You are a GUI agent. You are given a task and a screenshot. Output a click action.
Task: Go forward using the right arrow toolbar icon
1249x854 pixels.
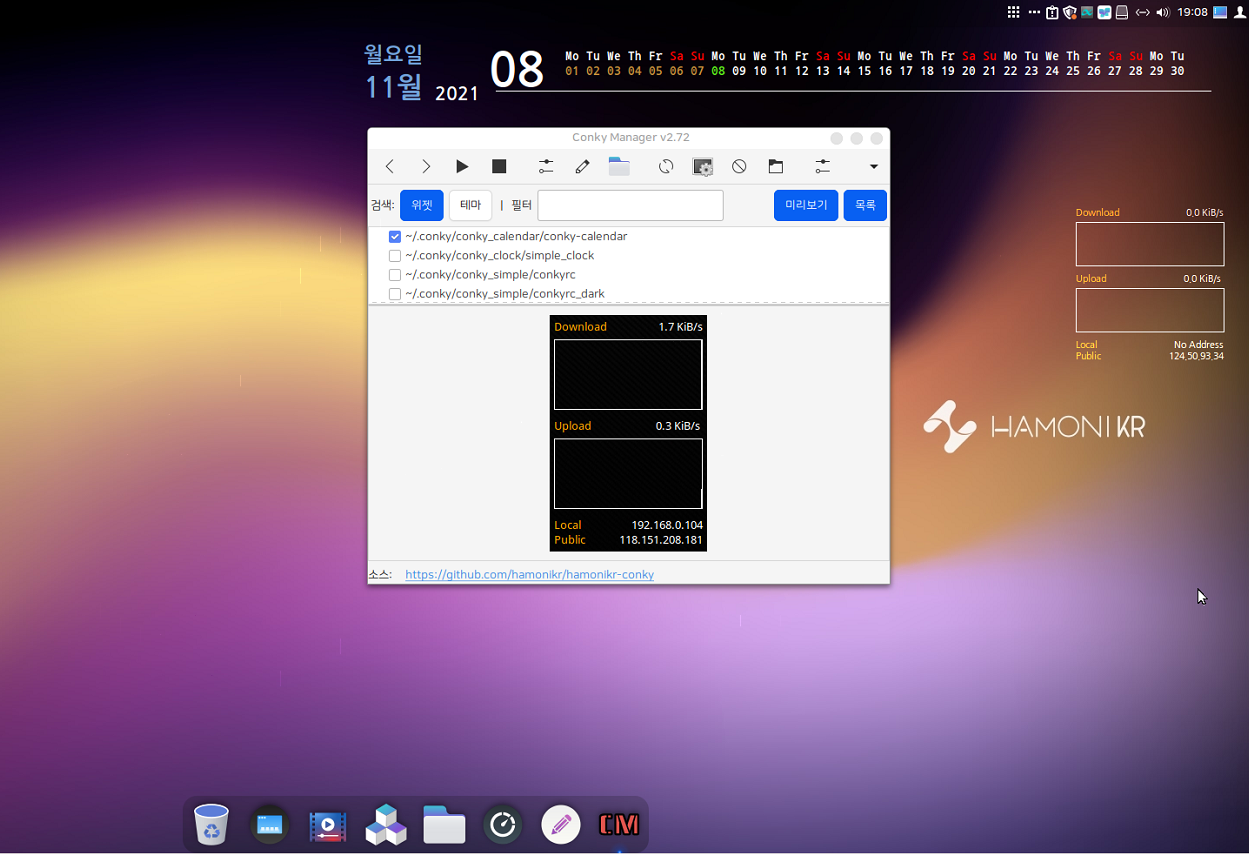[426, 166]
